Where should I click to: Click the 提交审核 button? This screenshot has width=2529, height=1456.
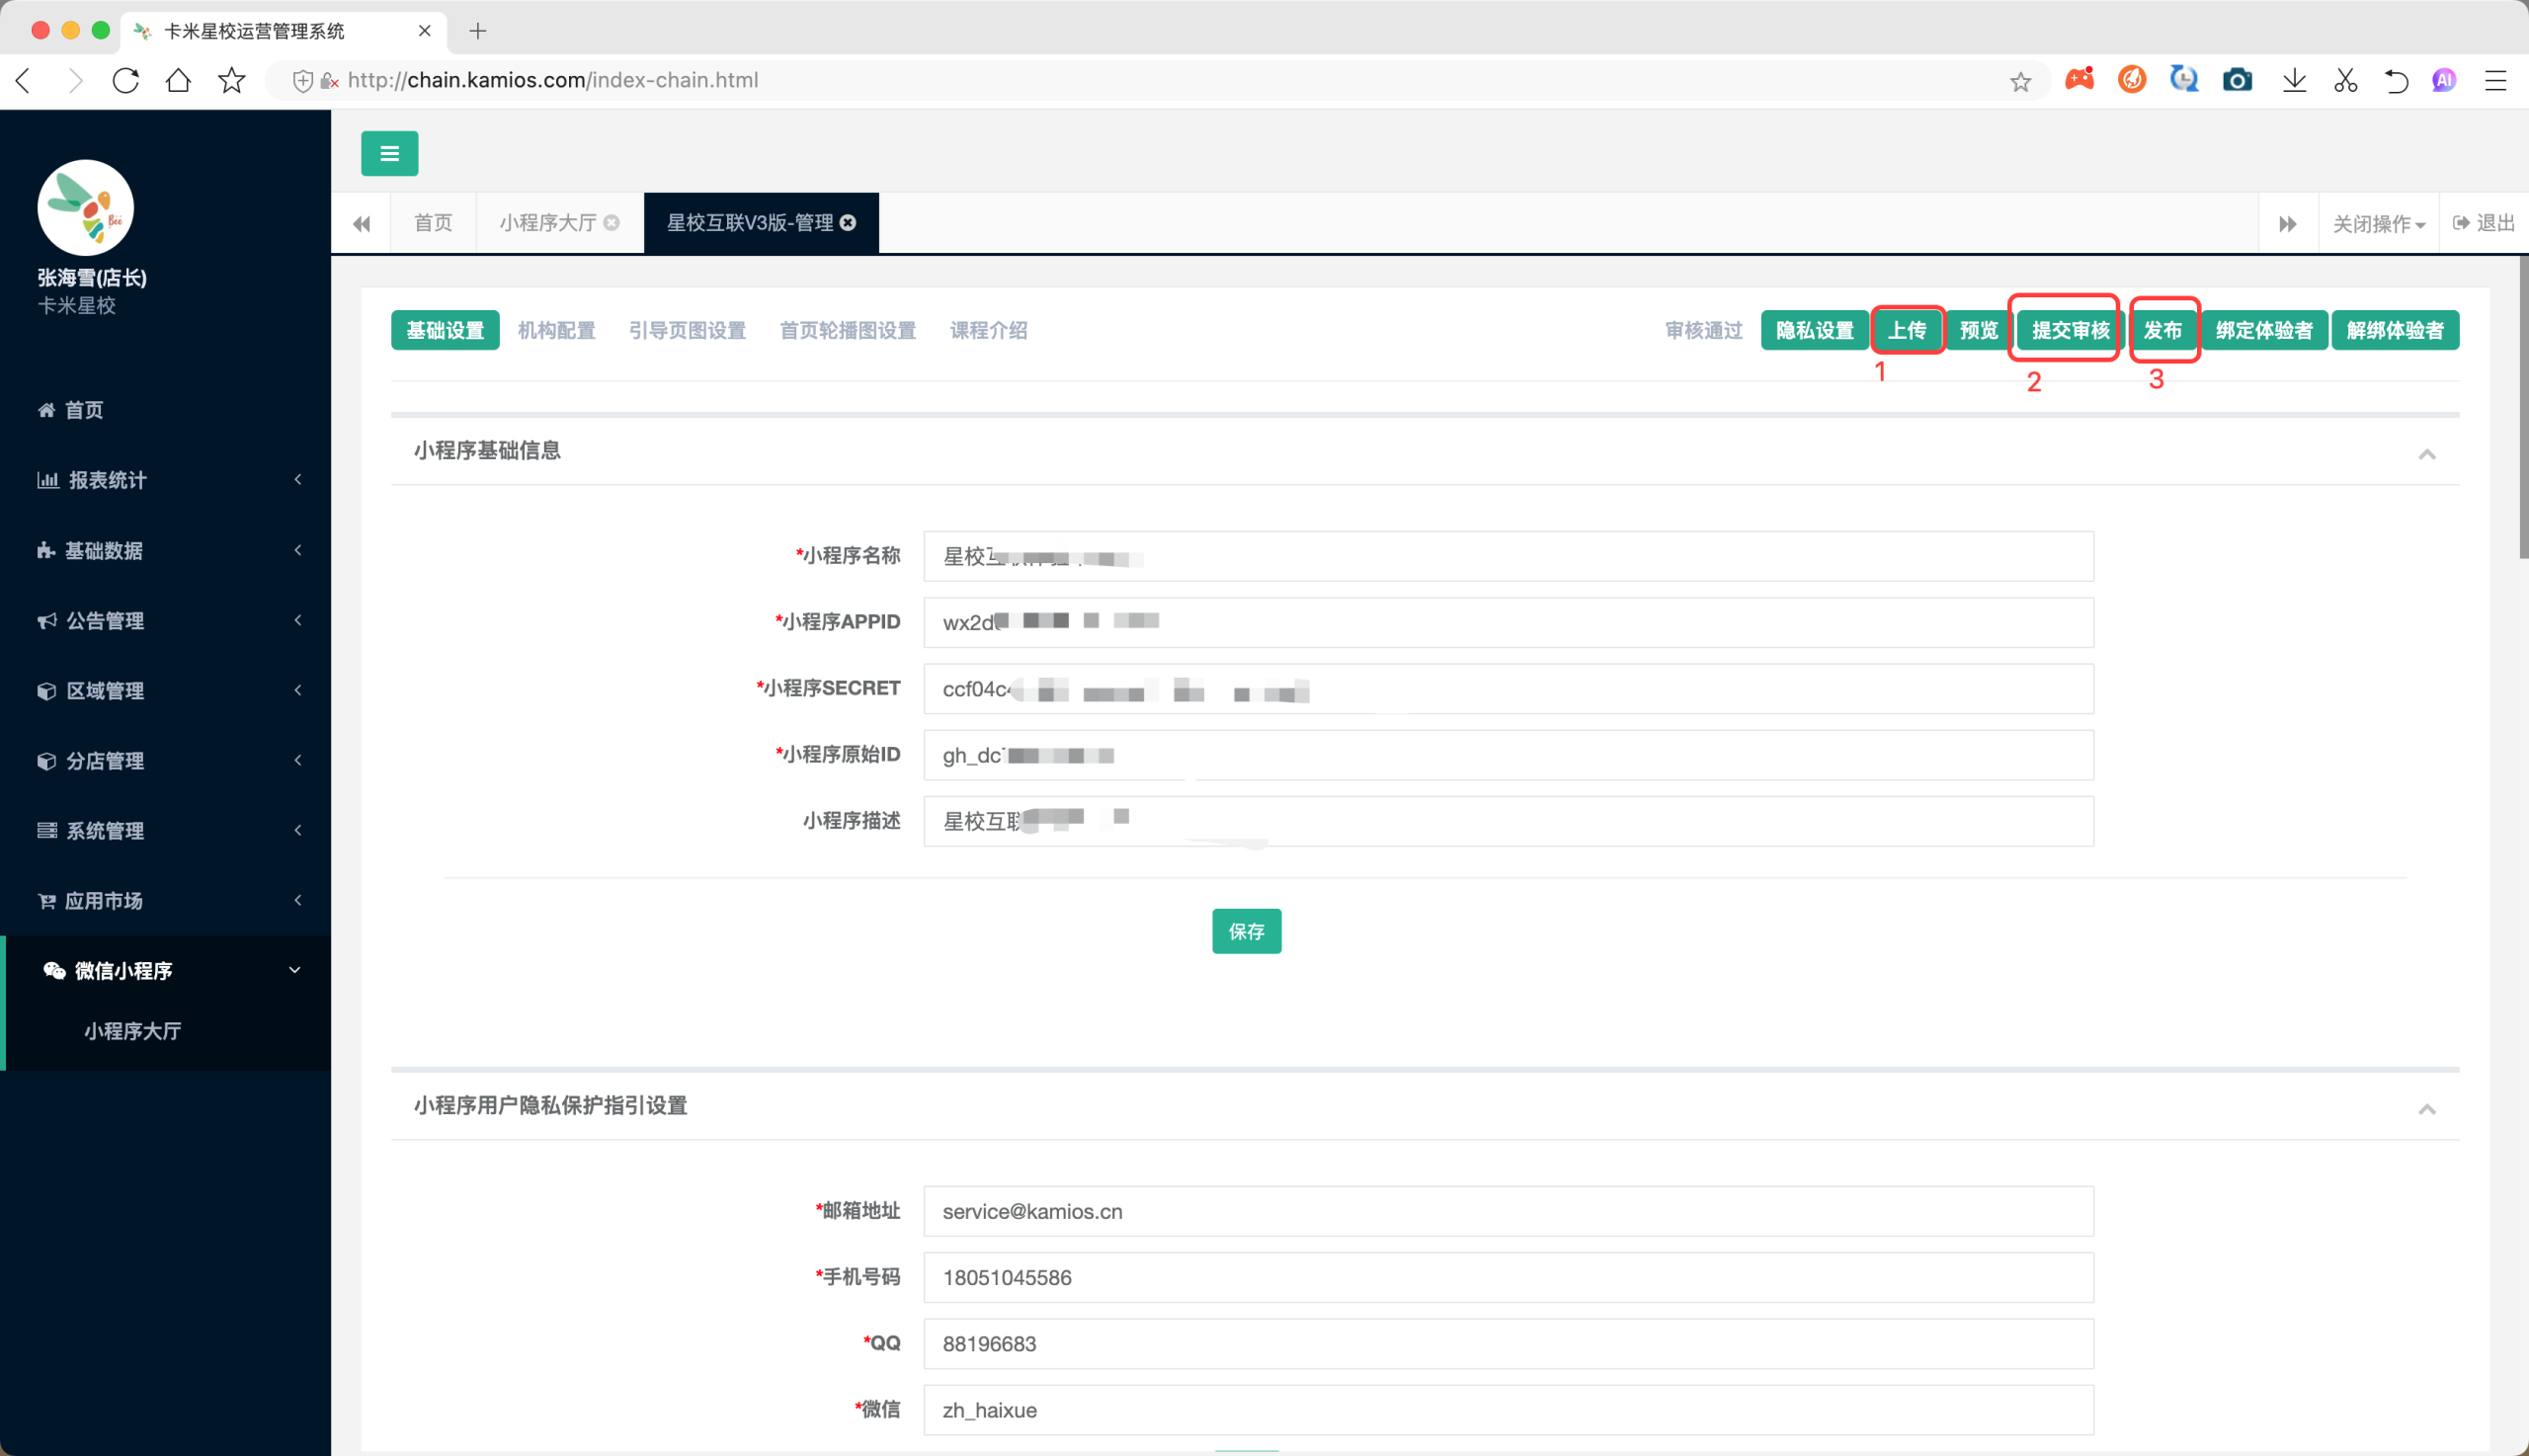tap(2070, 331)
